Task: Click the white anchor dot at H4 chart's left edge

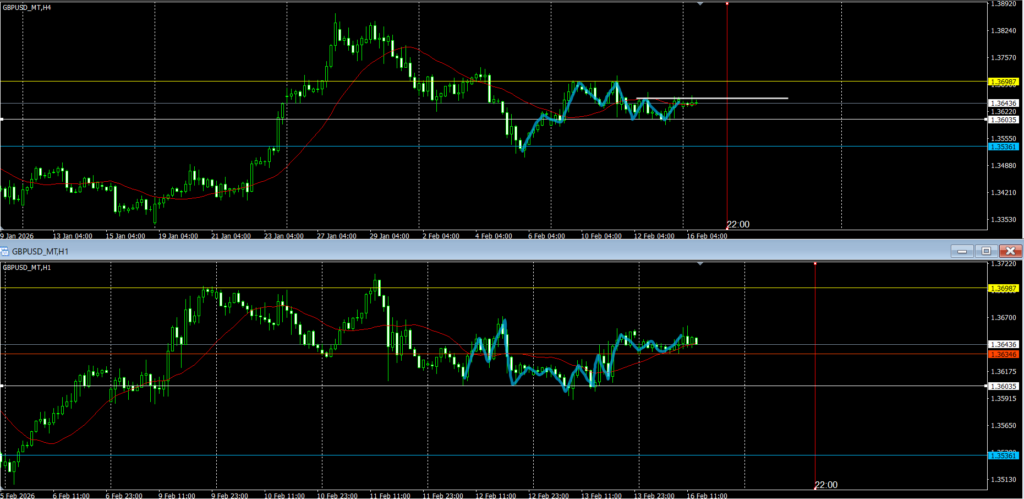Action: pyautogui.click(x=2, y=120)
